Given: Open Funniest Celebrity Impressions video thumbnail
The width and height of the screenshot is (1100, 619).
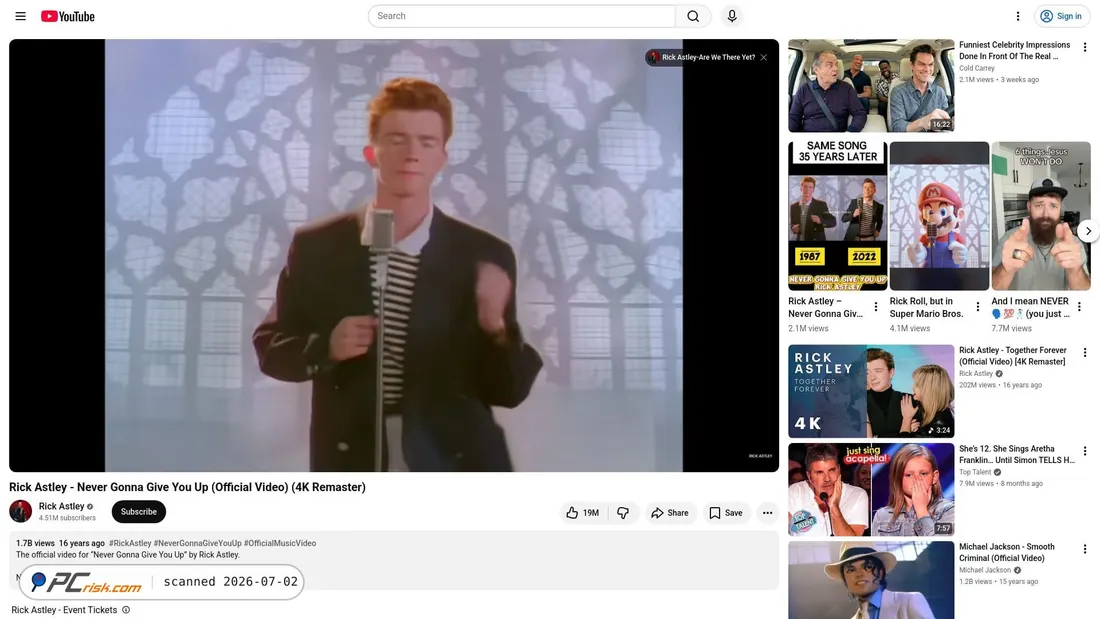Looking at the screenshot, I should 871,86.
